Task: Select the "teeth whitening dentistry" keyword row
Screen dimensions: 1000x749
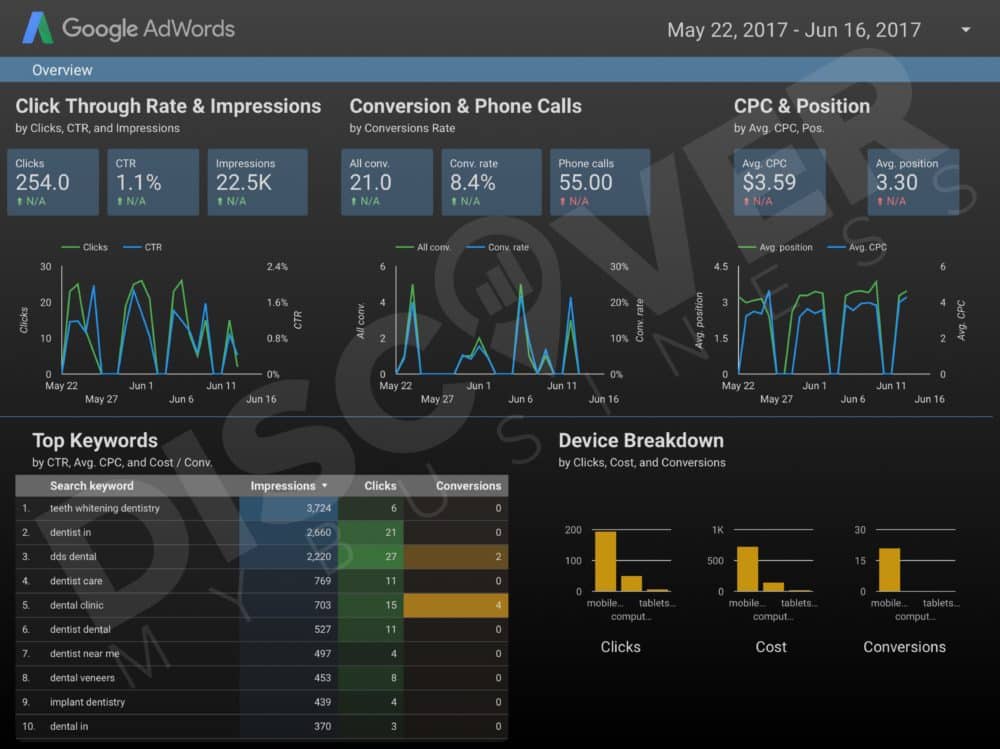Action: (x=261, y=508)
